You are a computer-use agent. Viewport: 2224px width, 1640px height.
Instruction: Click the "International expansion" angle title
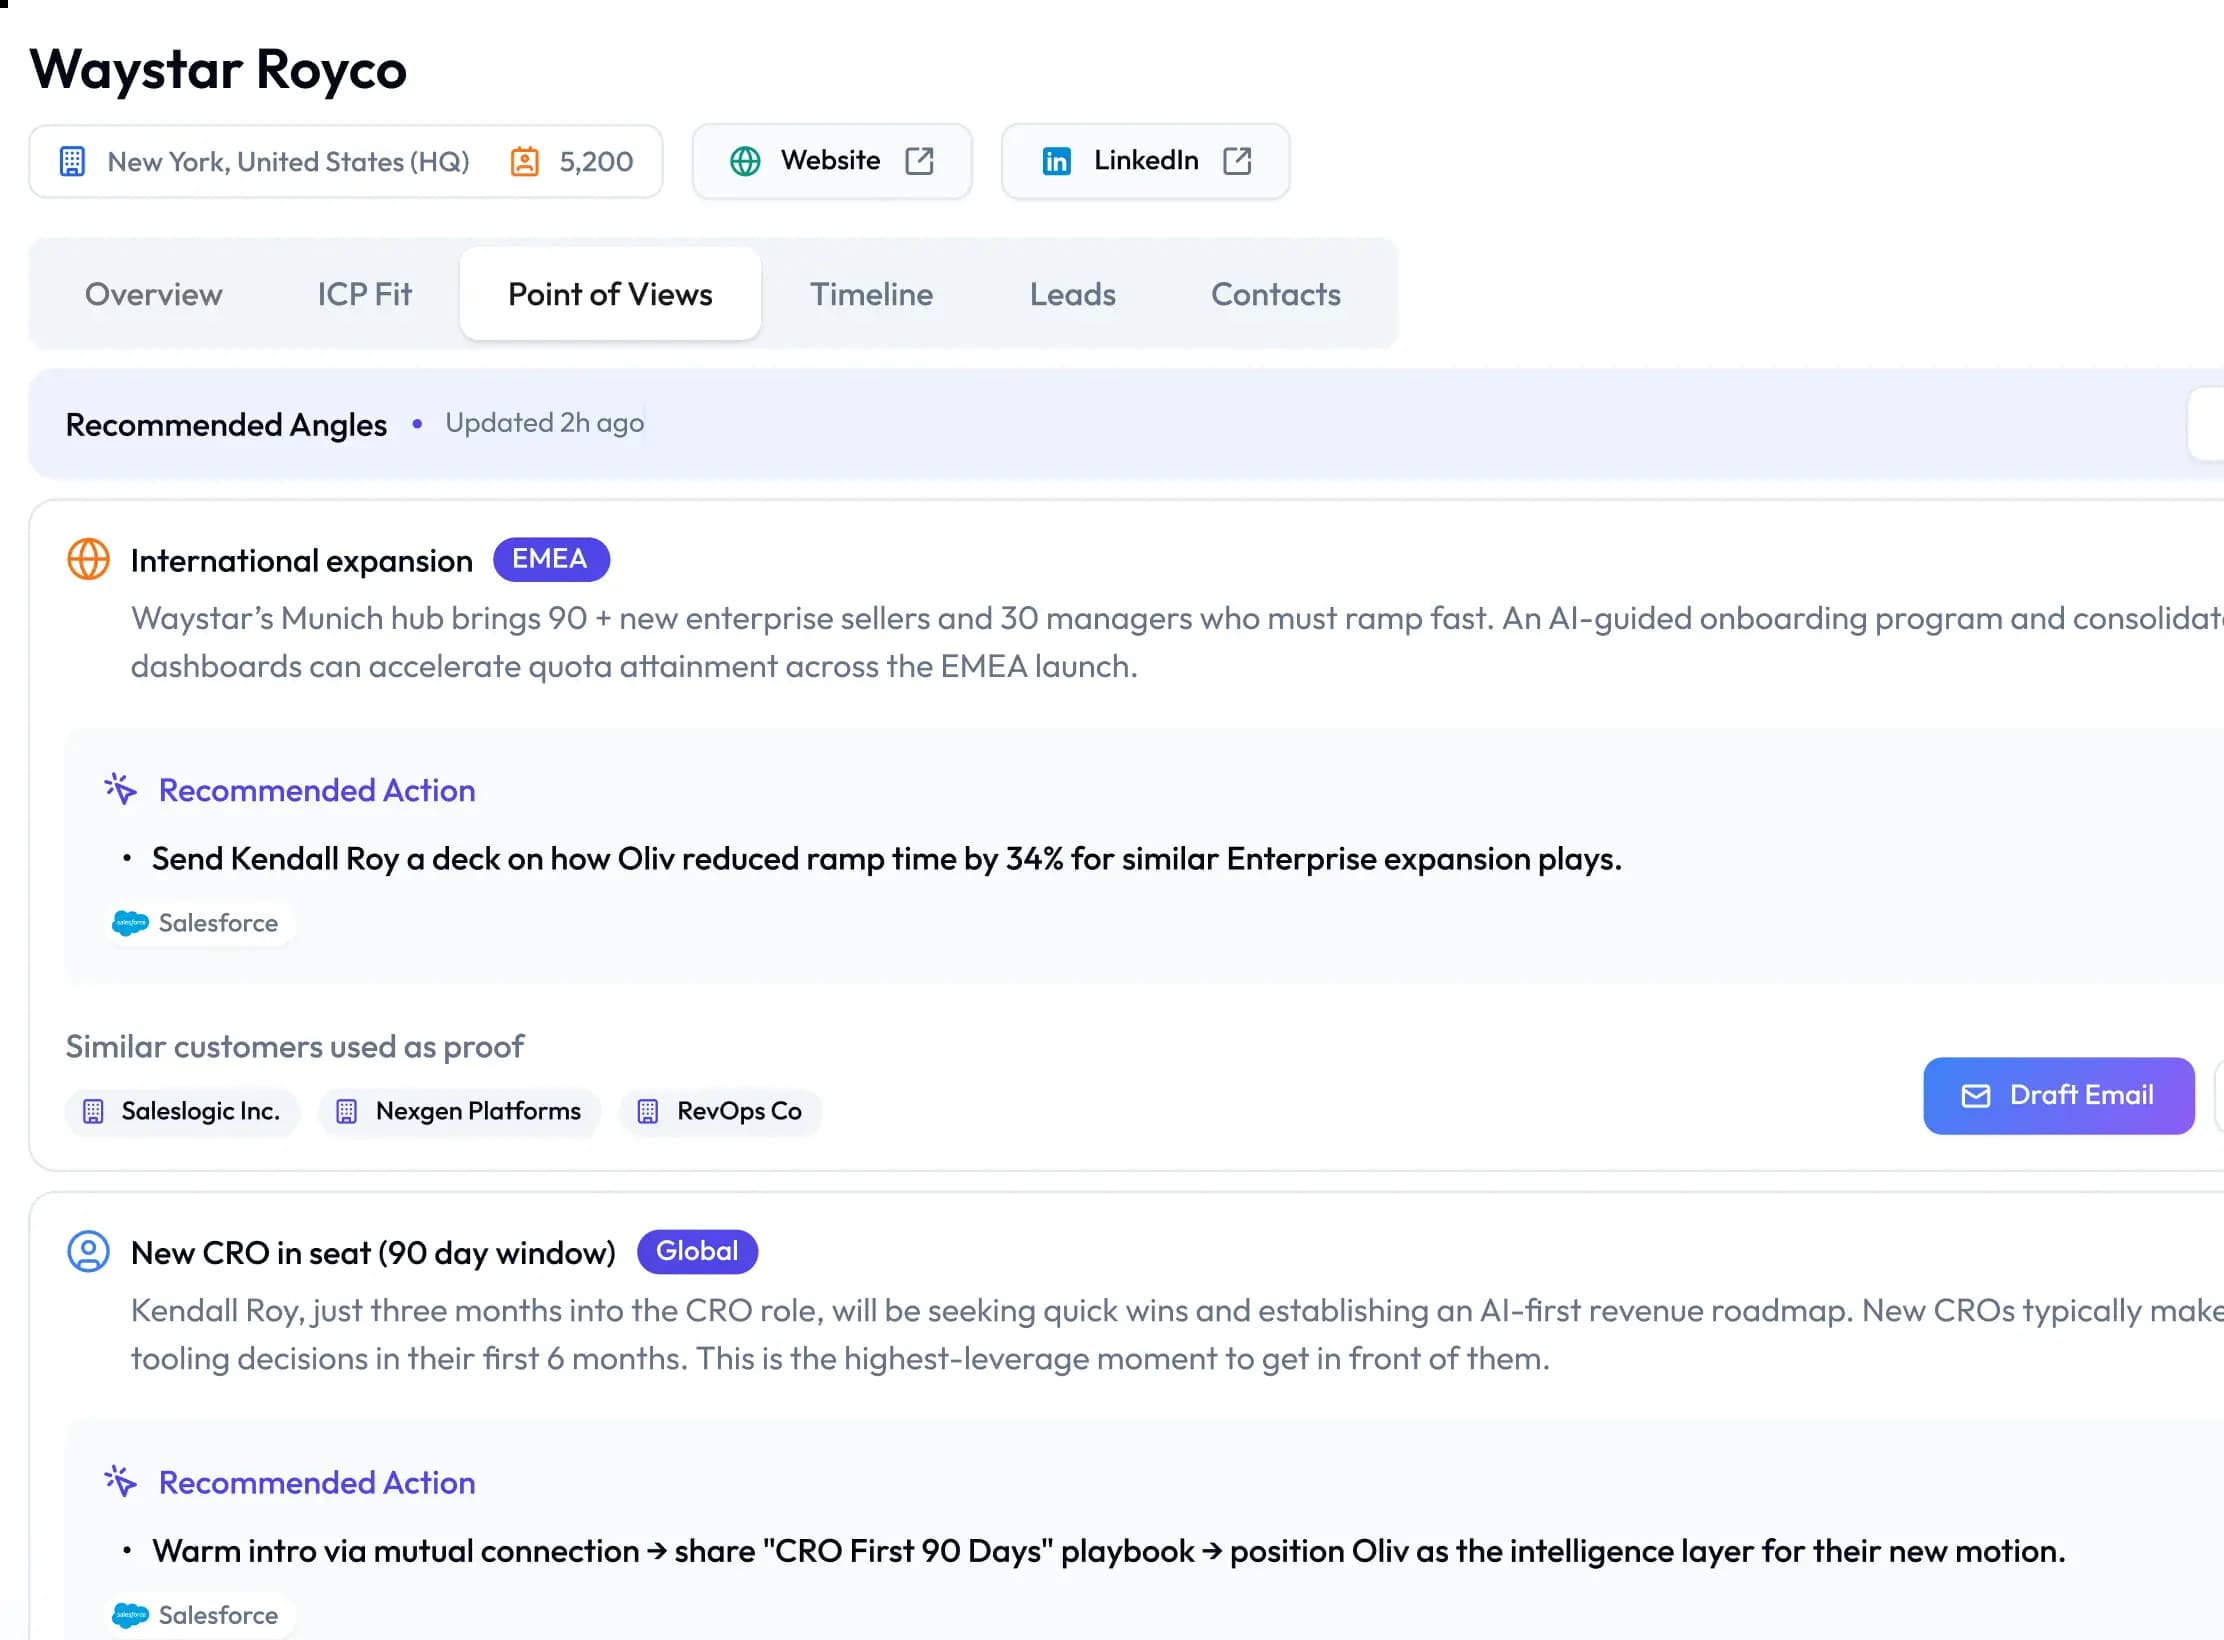point(301,560)
